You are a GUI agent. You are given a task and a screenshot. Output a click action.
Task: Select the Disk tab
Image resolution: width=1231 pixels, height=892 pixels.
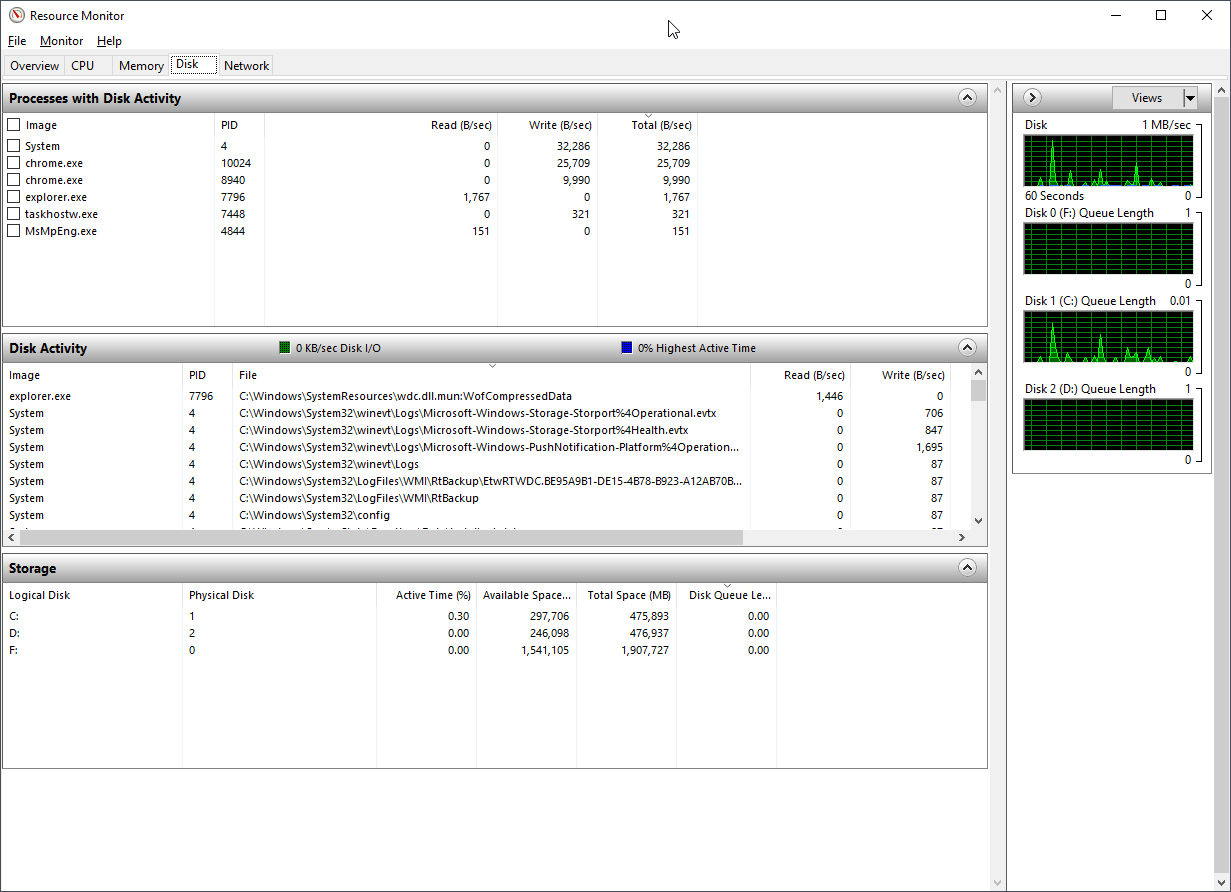point(193,64)
